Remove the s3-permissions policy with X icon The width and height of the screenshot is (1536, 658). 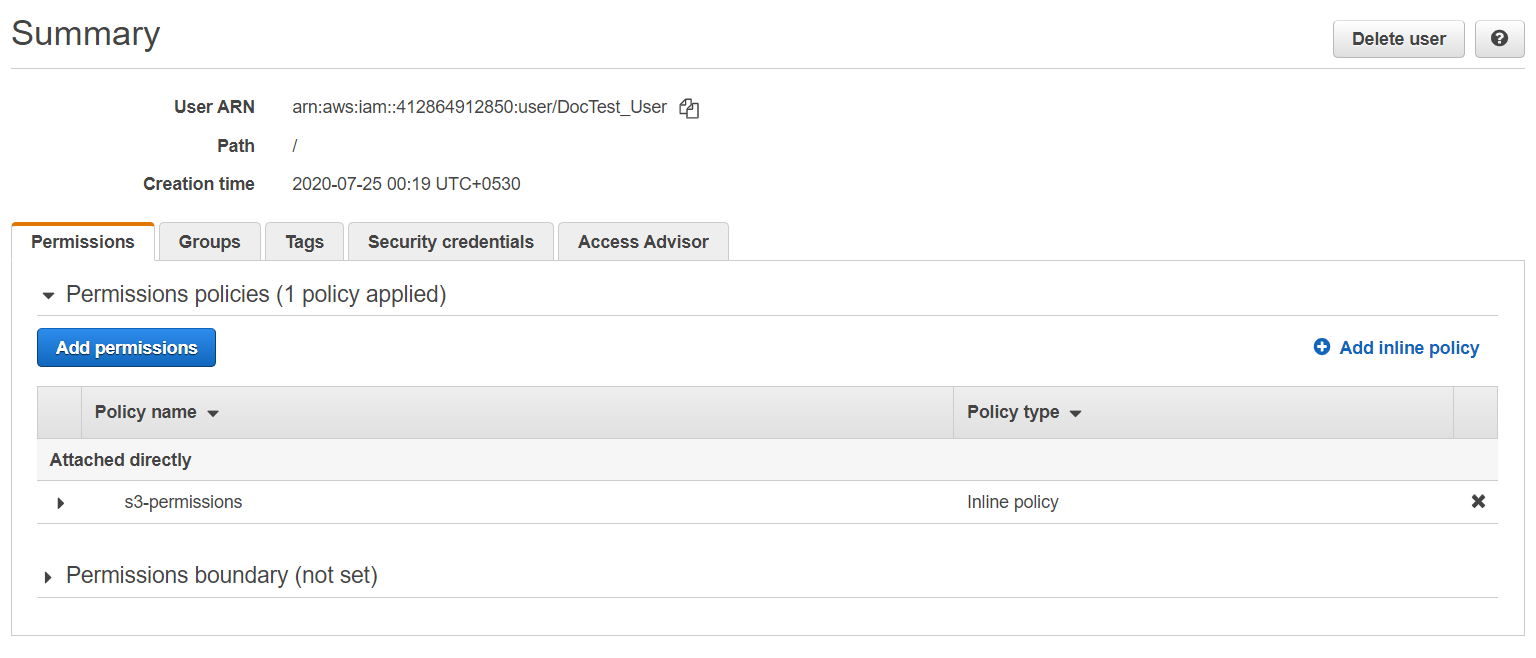[1478, 502]
